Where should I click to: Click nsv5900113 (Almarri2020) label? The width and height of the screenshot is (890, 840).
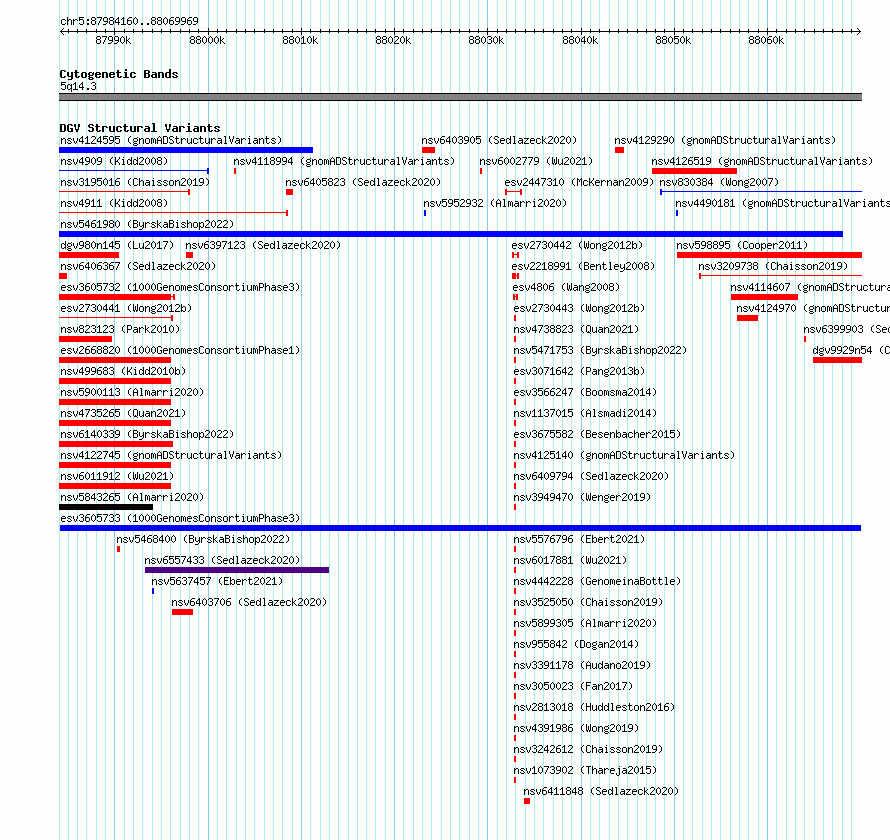click(132, 392)
